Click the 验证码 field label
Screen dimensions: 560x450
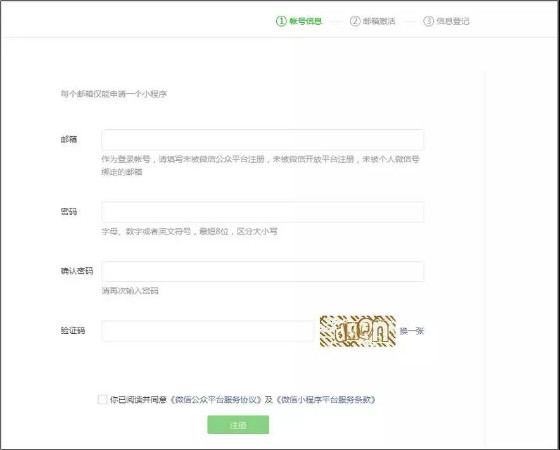(x=73, y=331)
